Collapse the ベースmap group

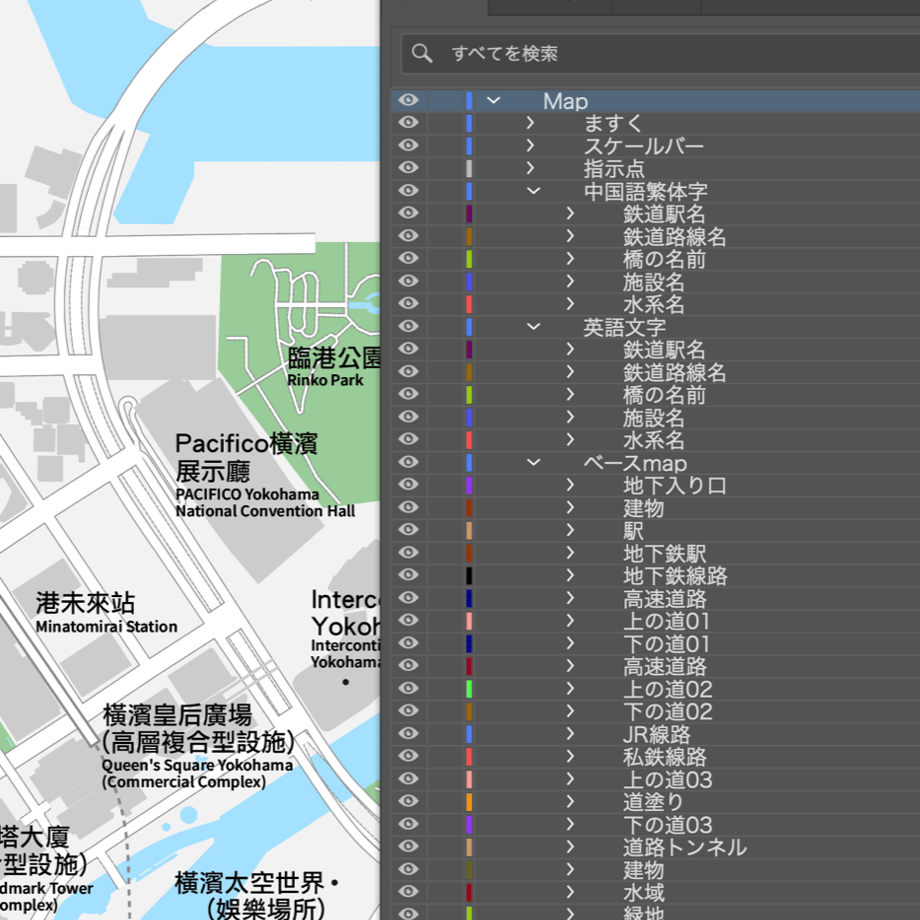tap(533, 462)
